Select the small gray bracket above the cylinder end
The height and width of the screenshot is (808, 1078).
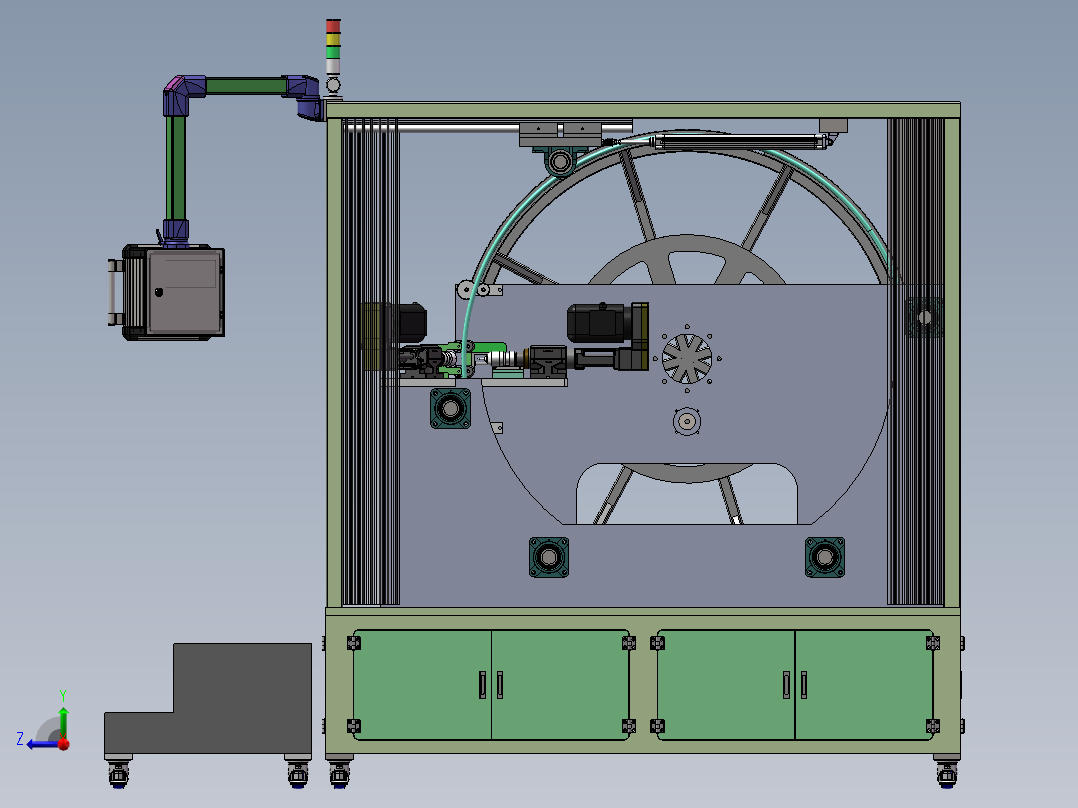[833, 125]
